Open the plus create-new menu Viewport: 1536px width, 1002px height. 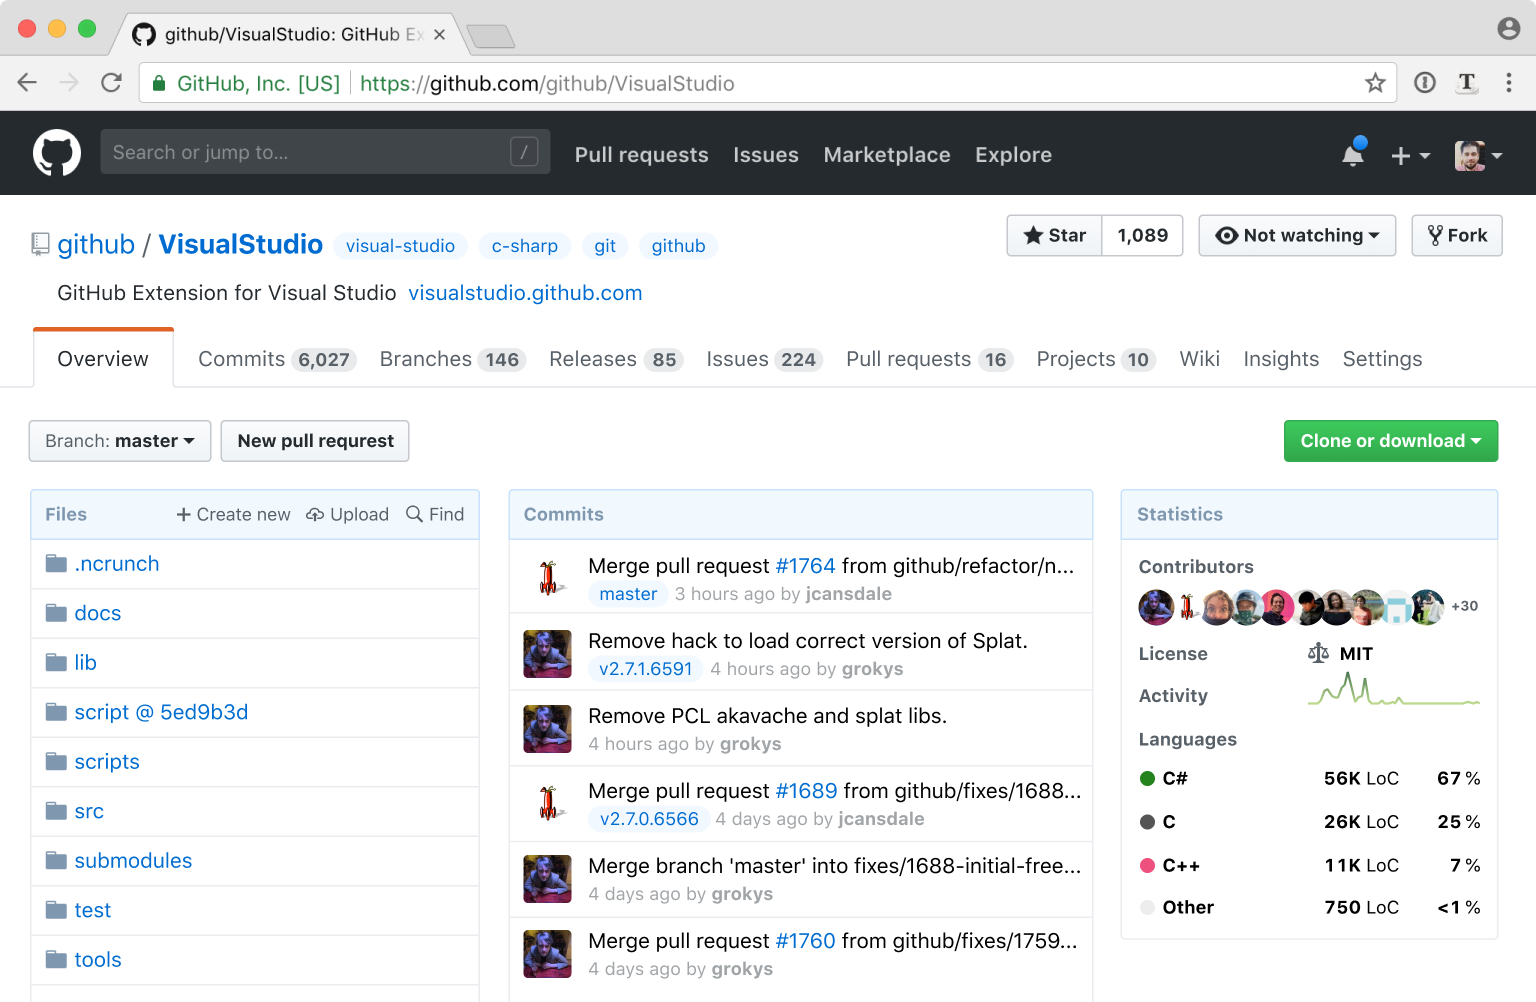[1410, 155]
